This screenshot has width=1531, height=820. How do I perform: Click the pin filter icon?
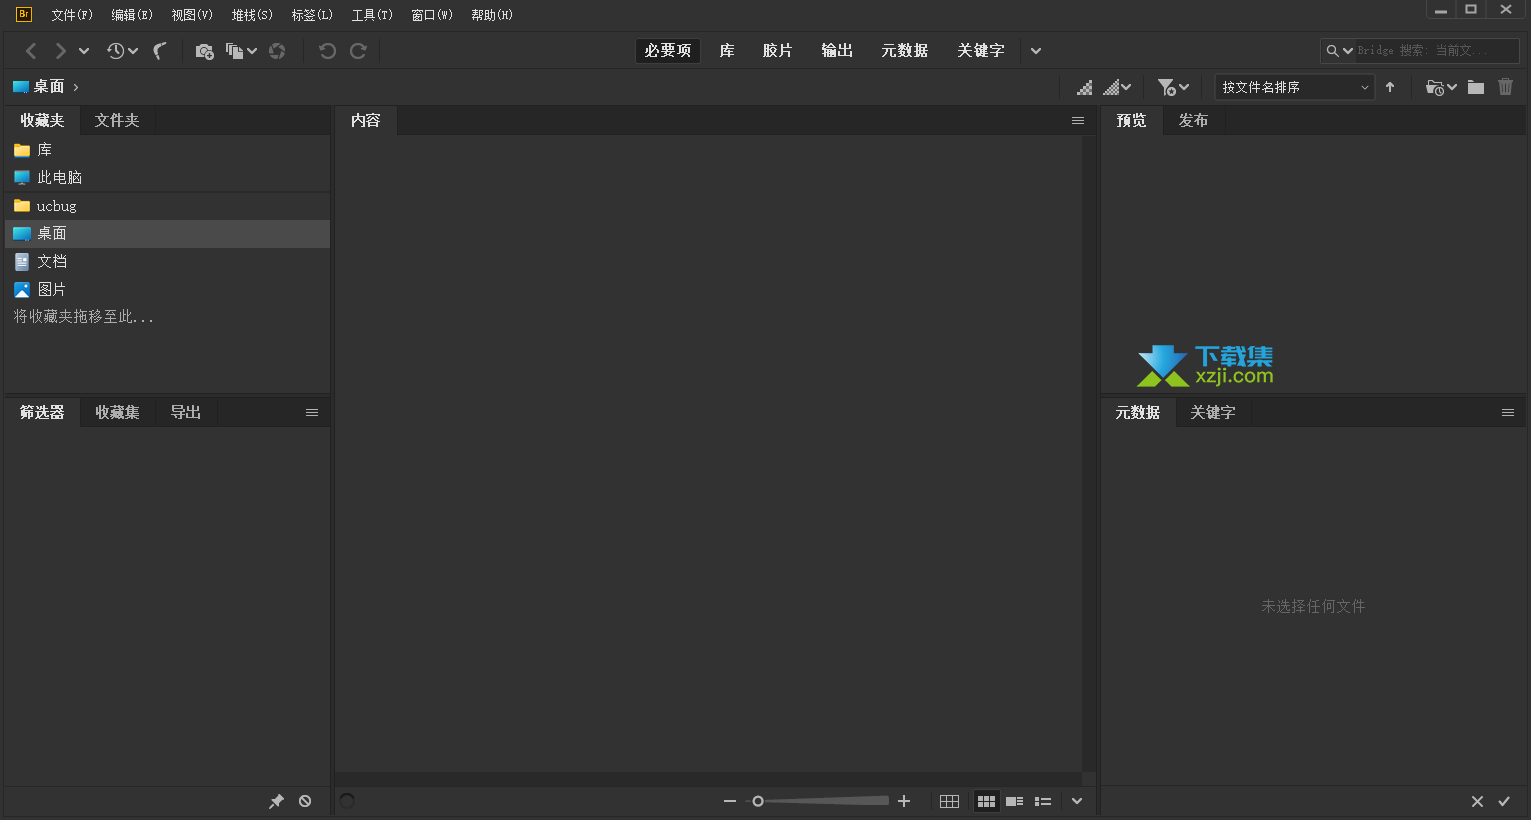276,801
